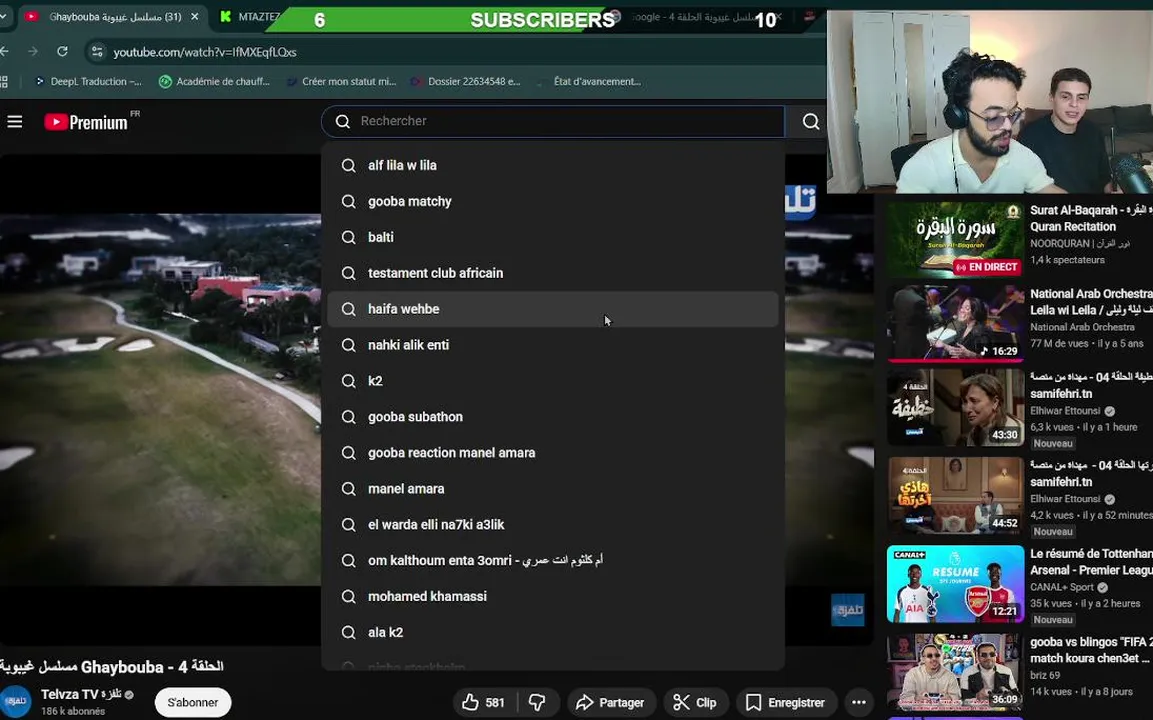Open the Académie de chauff... bookmark
1153x720 pixels.
(x=215, y=82)
